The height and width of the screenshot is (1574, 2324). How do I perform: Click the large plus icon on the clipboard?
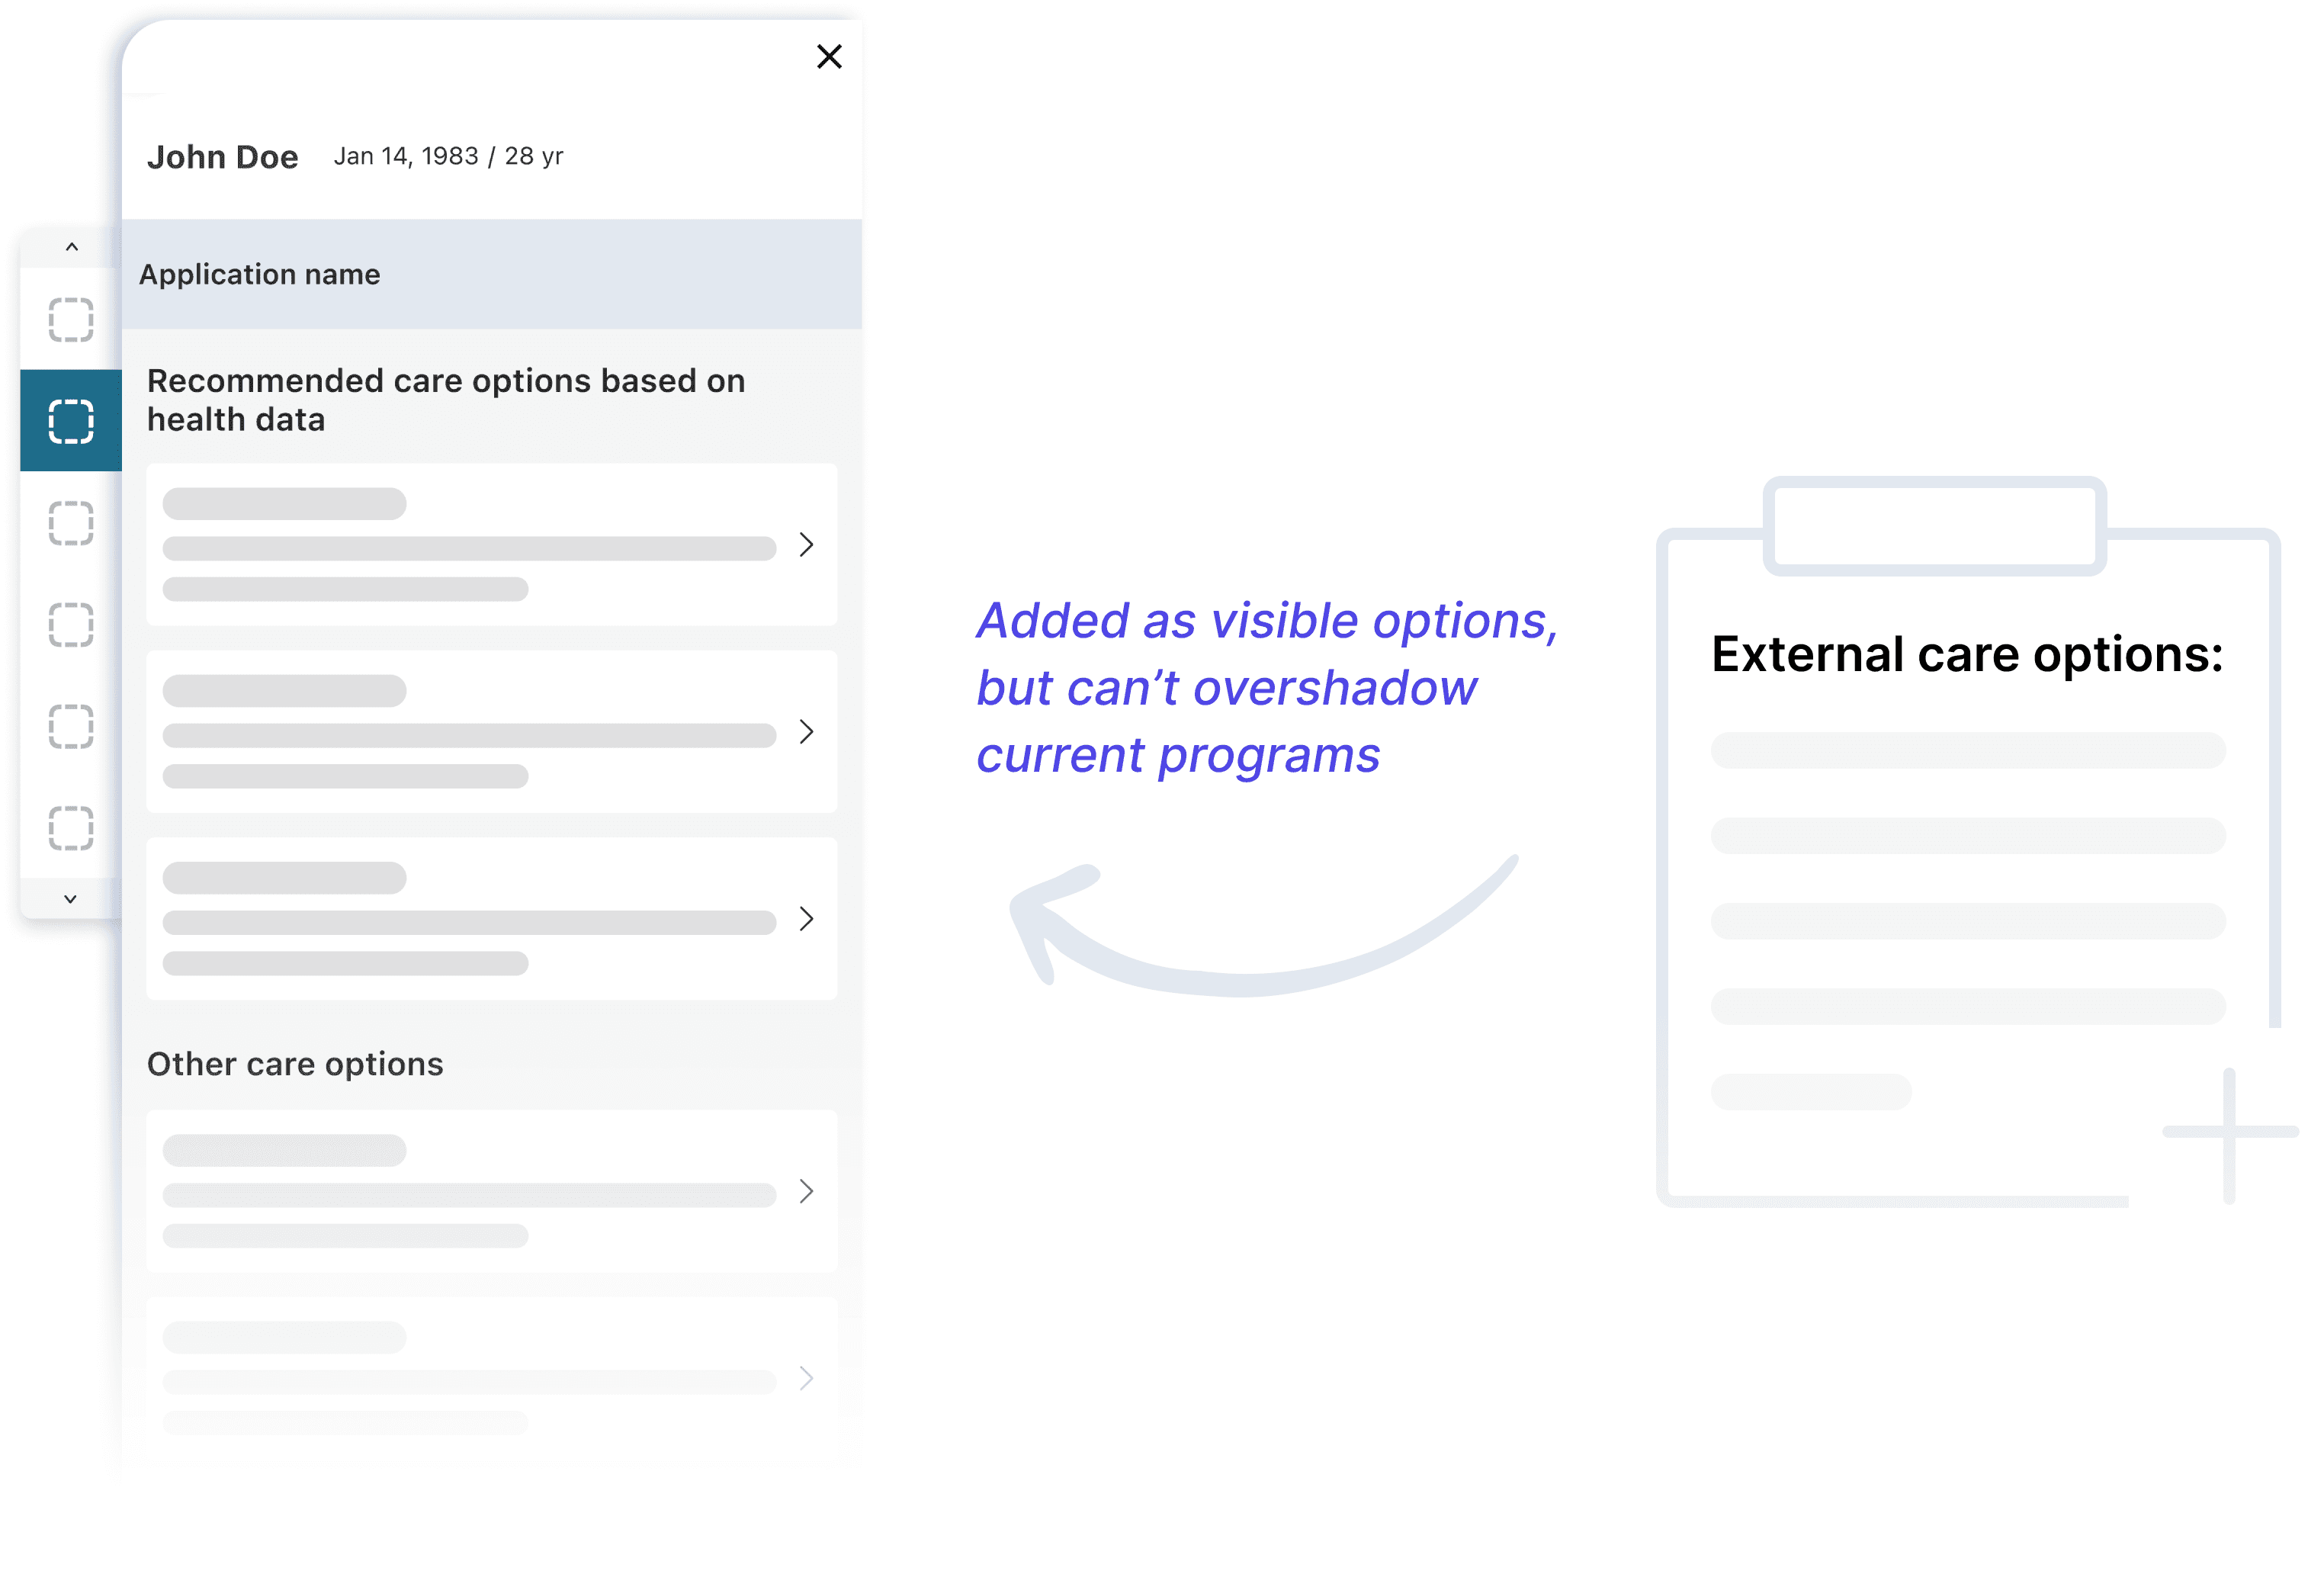pyautogui.click(x=2229, y=1133)
